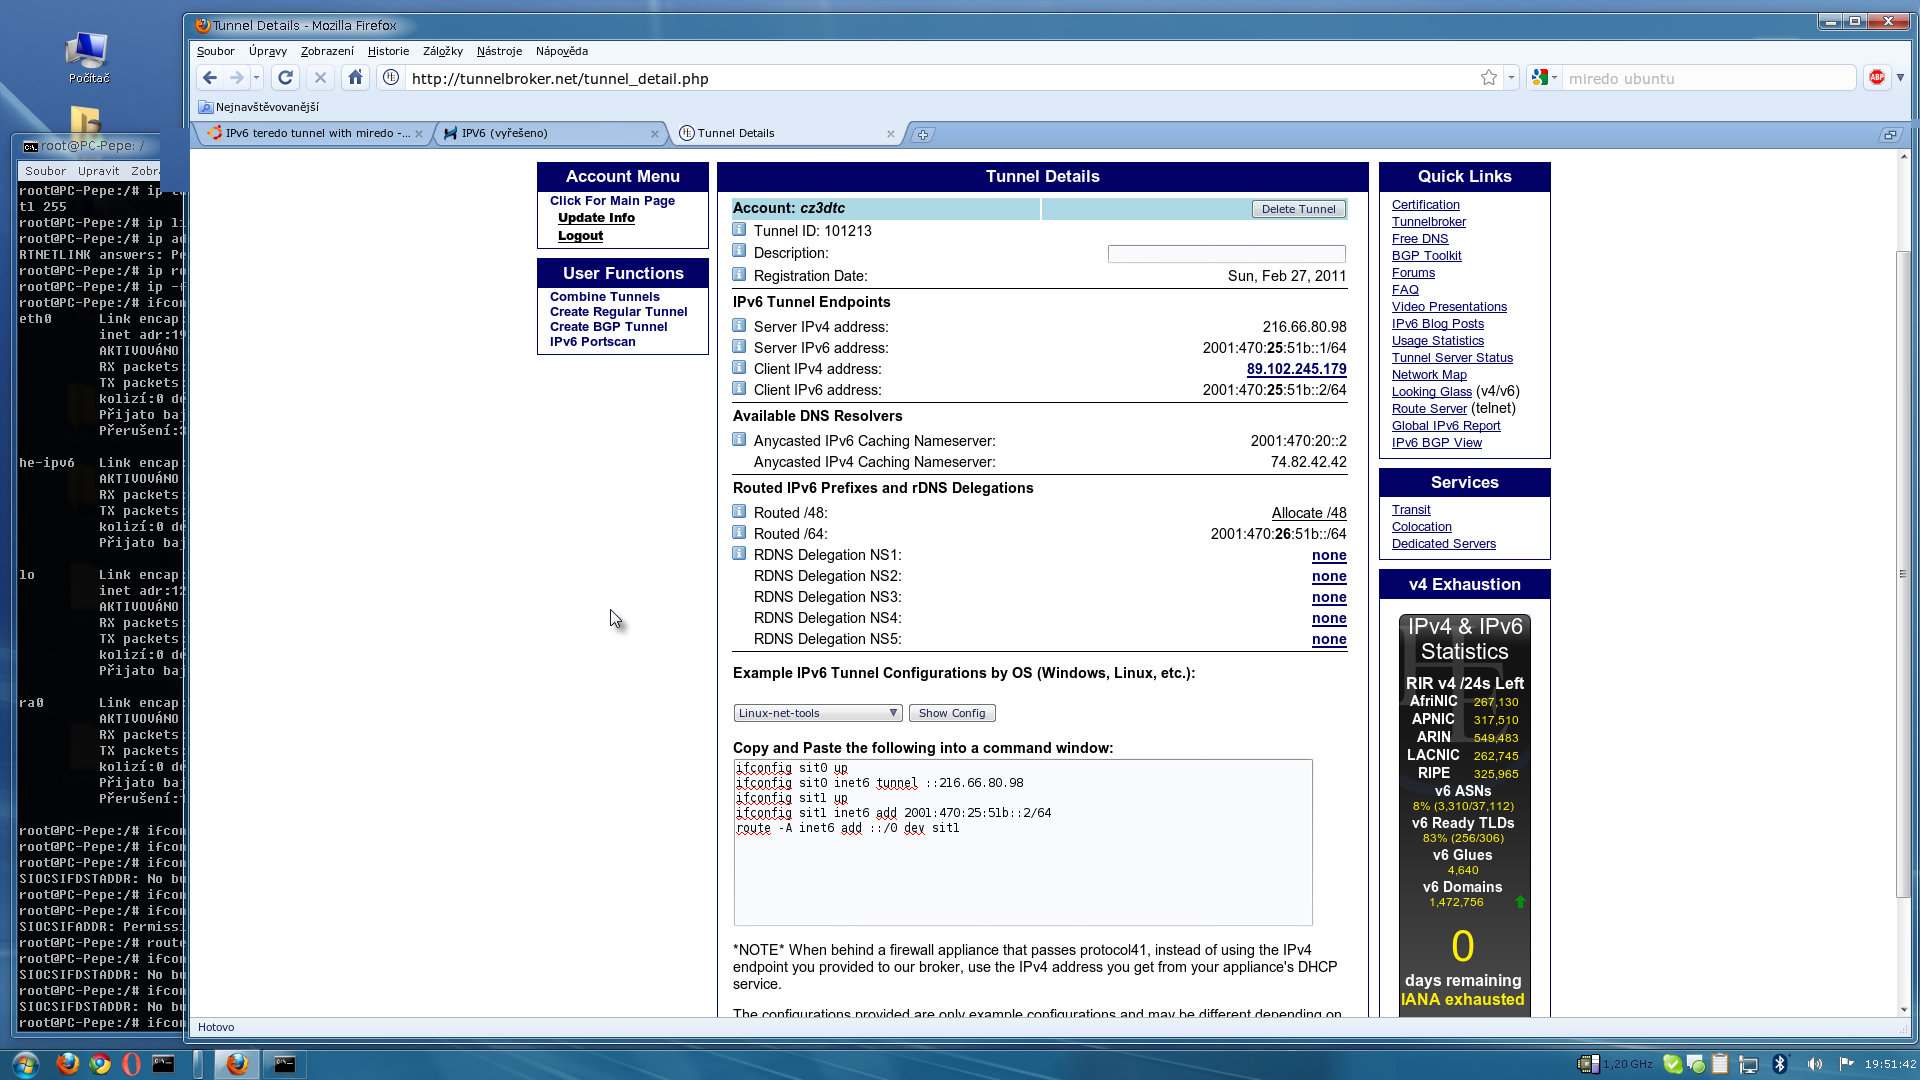1920x1080 pixels.
Task: Open the Windows Start orb
Action: coord(24,1064)
